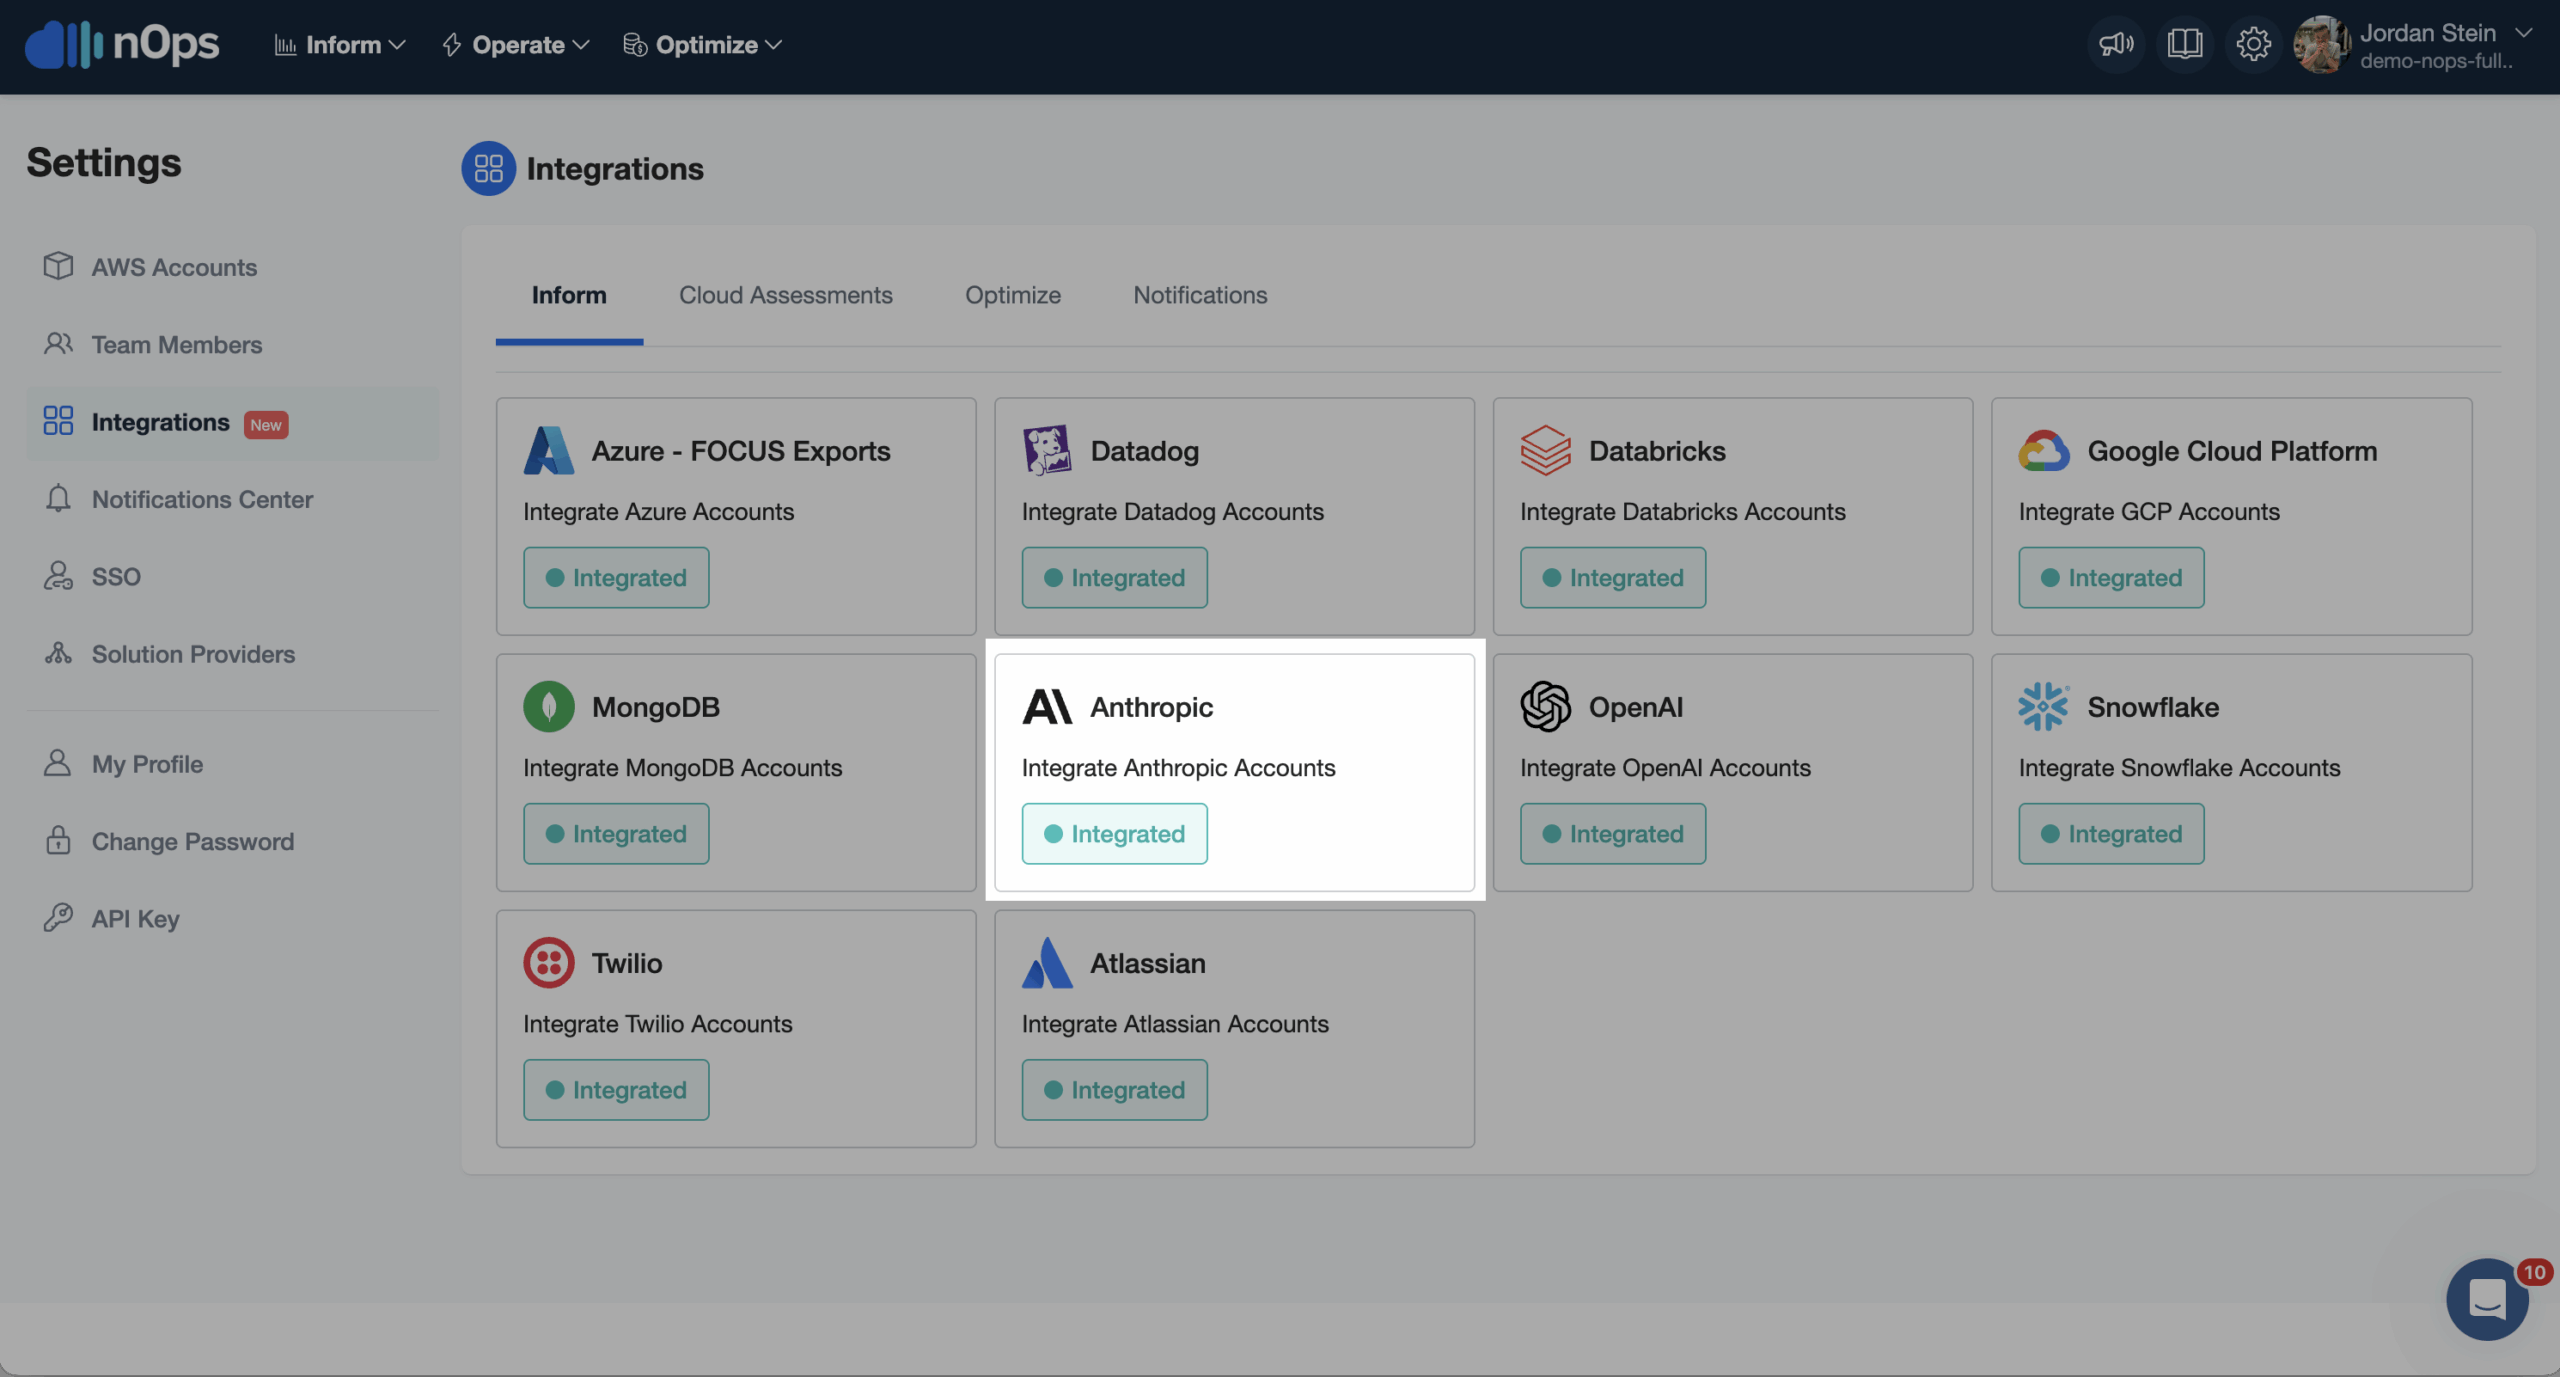Click the Snowflake logo icon
This screenshot has height=1377, width=2560.
click(2044, 706)
